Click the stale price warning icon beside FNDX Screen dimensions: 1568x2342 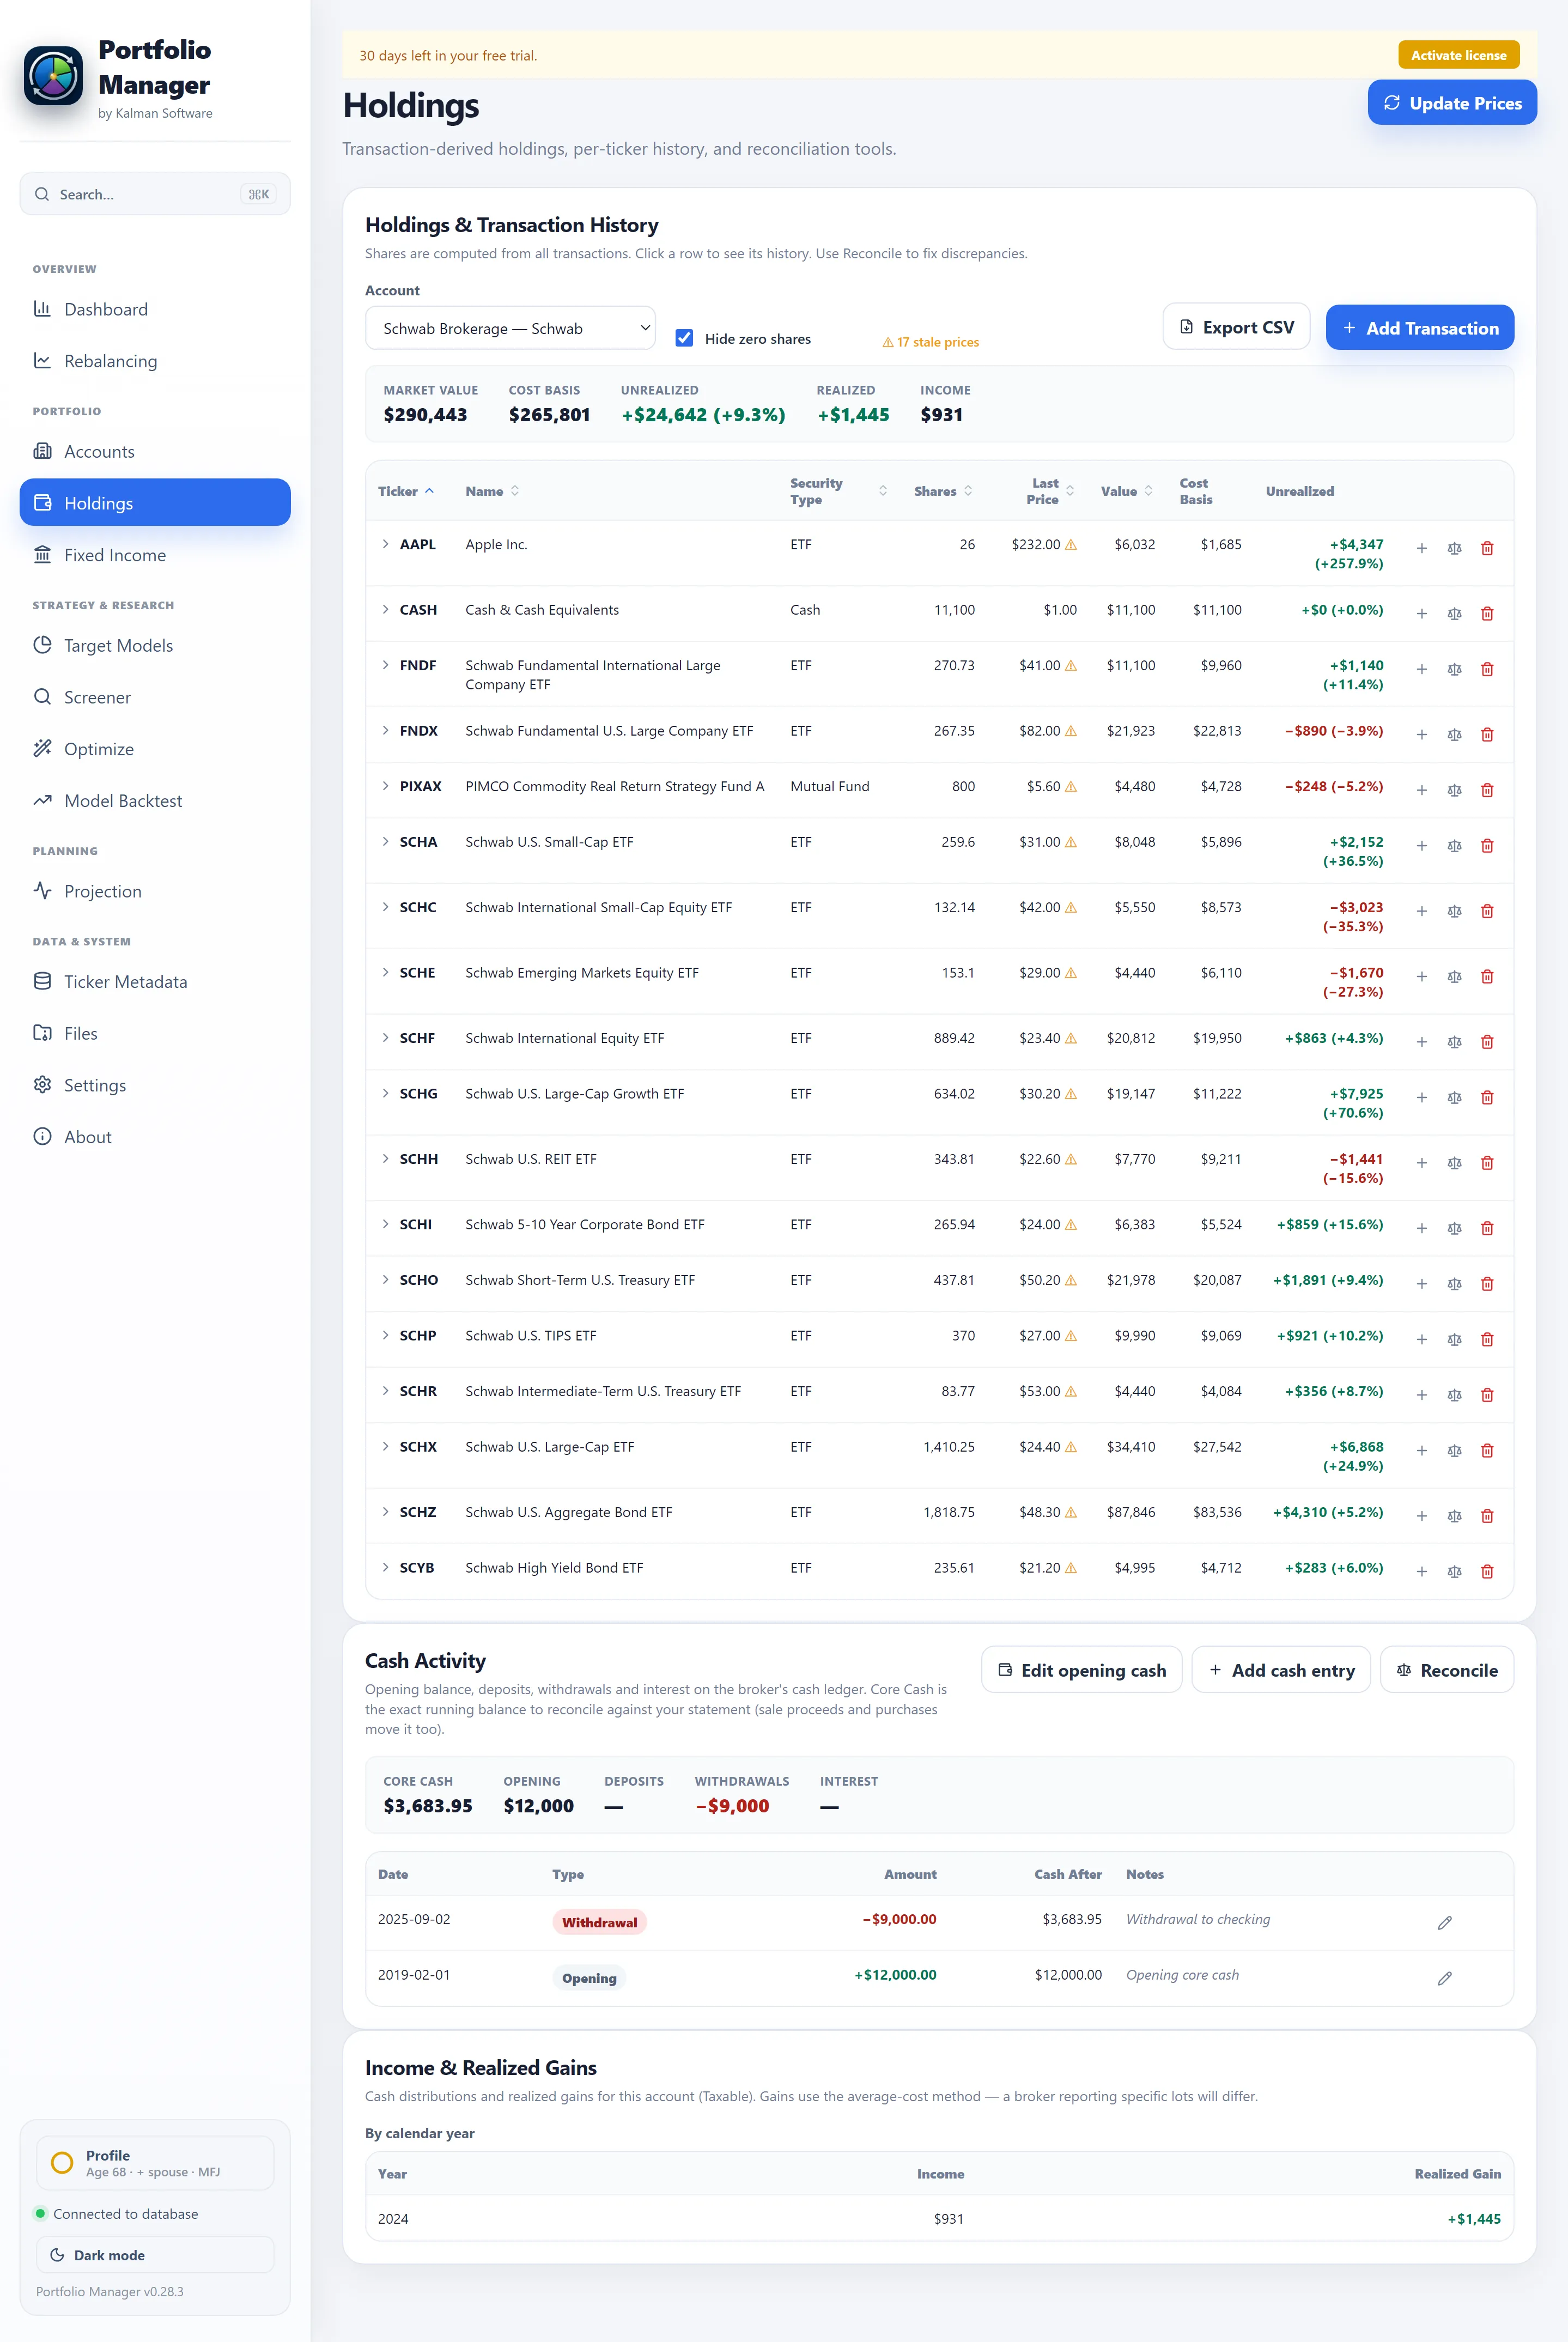(1071, 731)
